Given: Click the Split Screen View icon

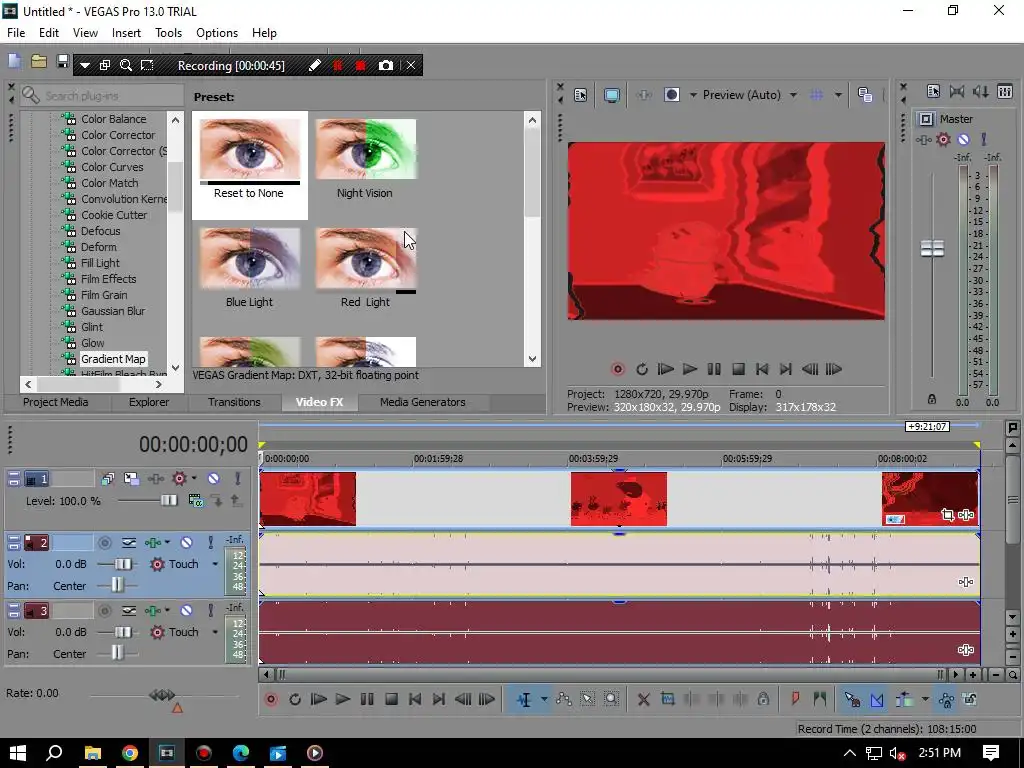Looking at the screenshot, I should click(671, 95).
